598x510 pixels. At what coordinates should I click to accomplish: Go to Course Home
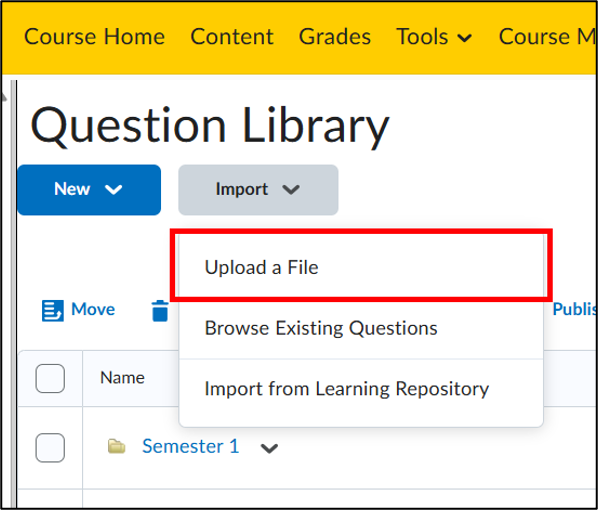[x=95, y=37]
